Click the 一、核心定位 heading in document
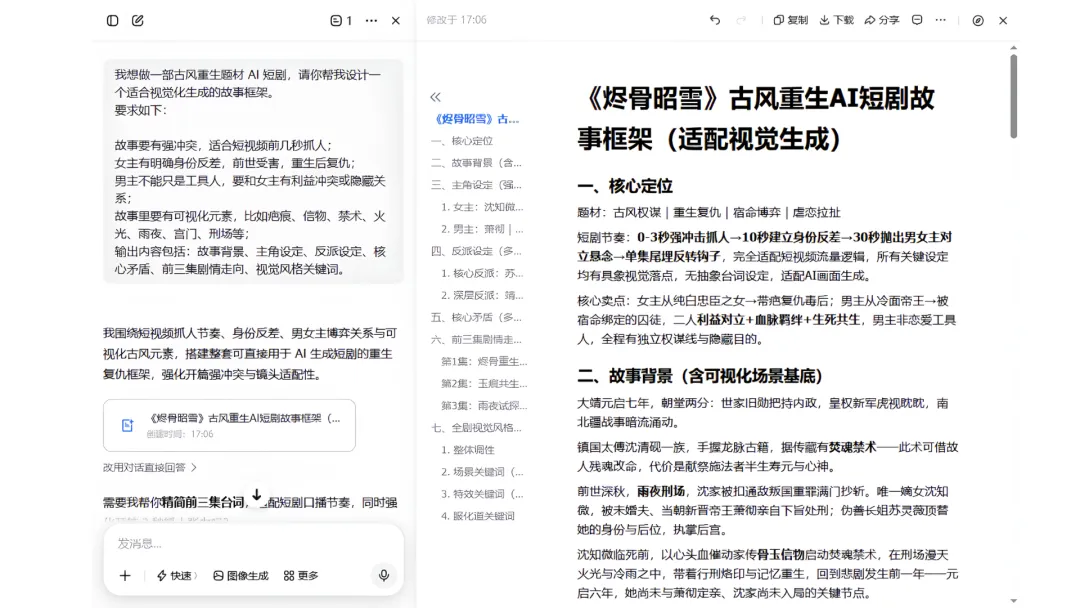Image resolution: width=1080 pixels, height=608 pixels. pyautogui.click(x=625, y=186)
